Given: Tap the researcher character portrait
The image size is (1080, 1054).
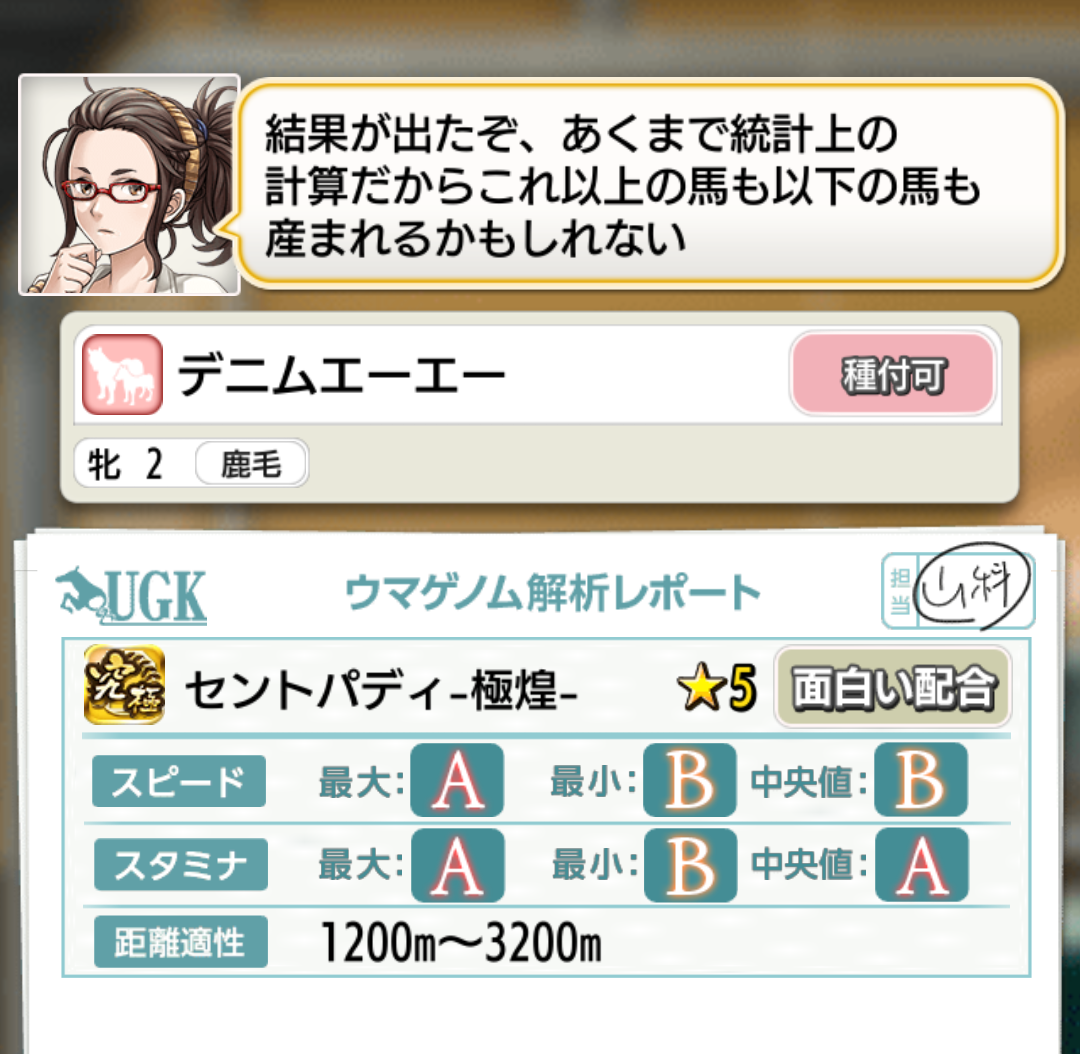Looking at the screenshot, I should 129,185.
